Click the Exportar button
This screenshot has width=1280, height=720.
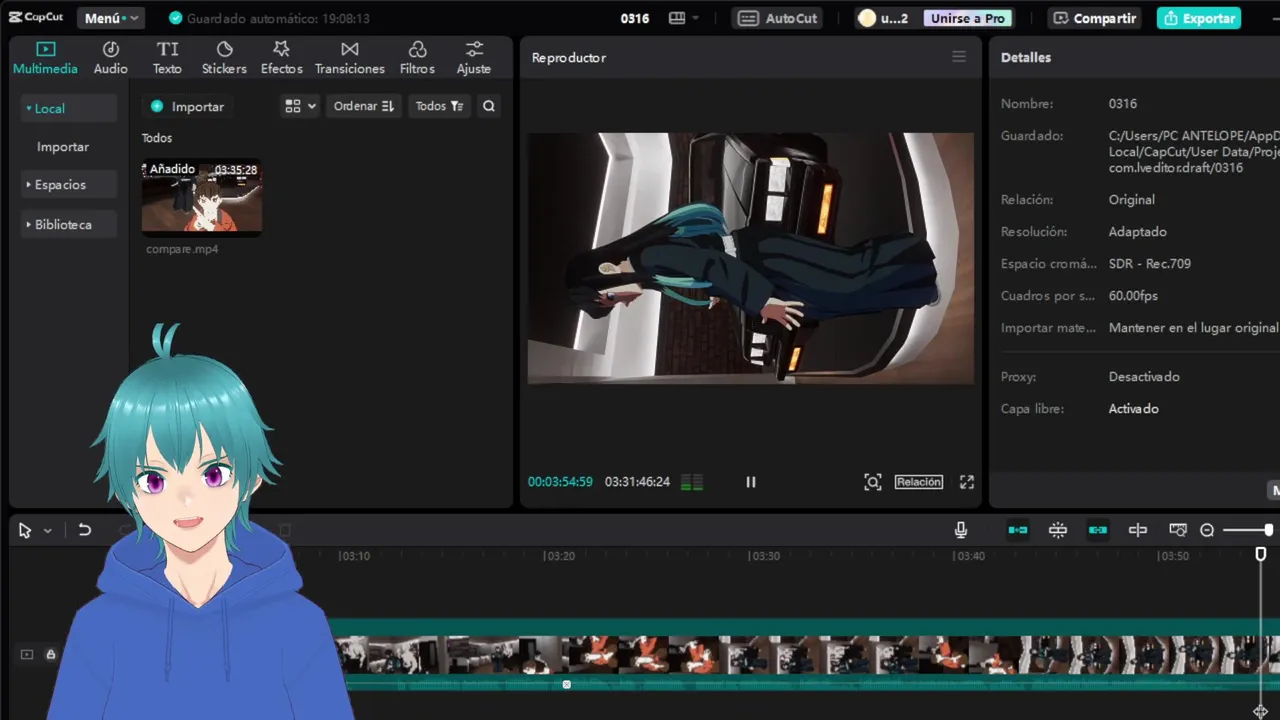click(1199, 18)
